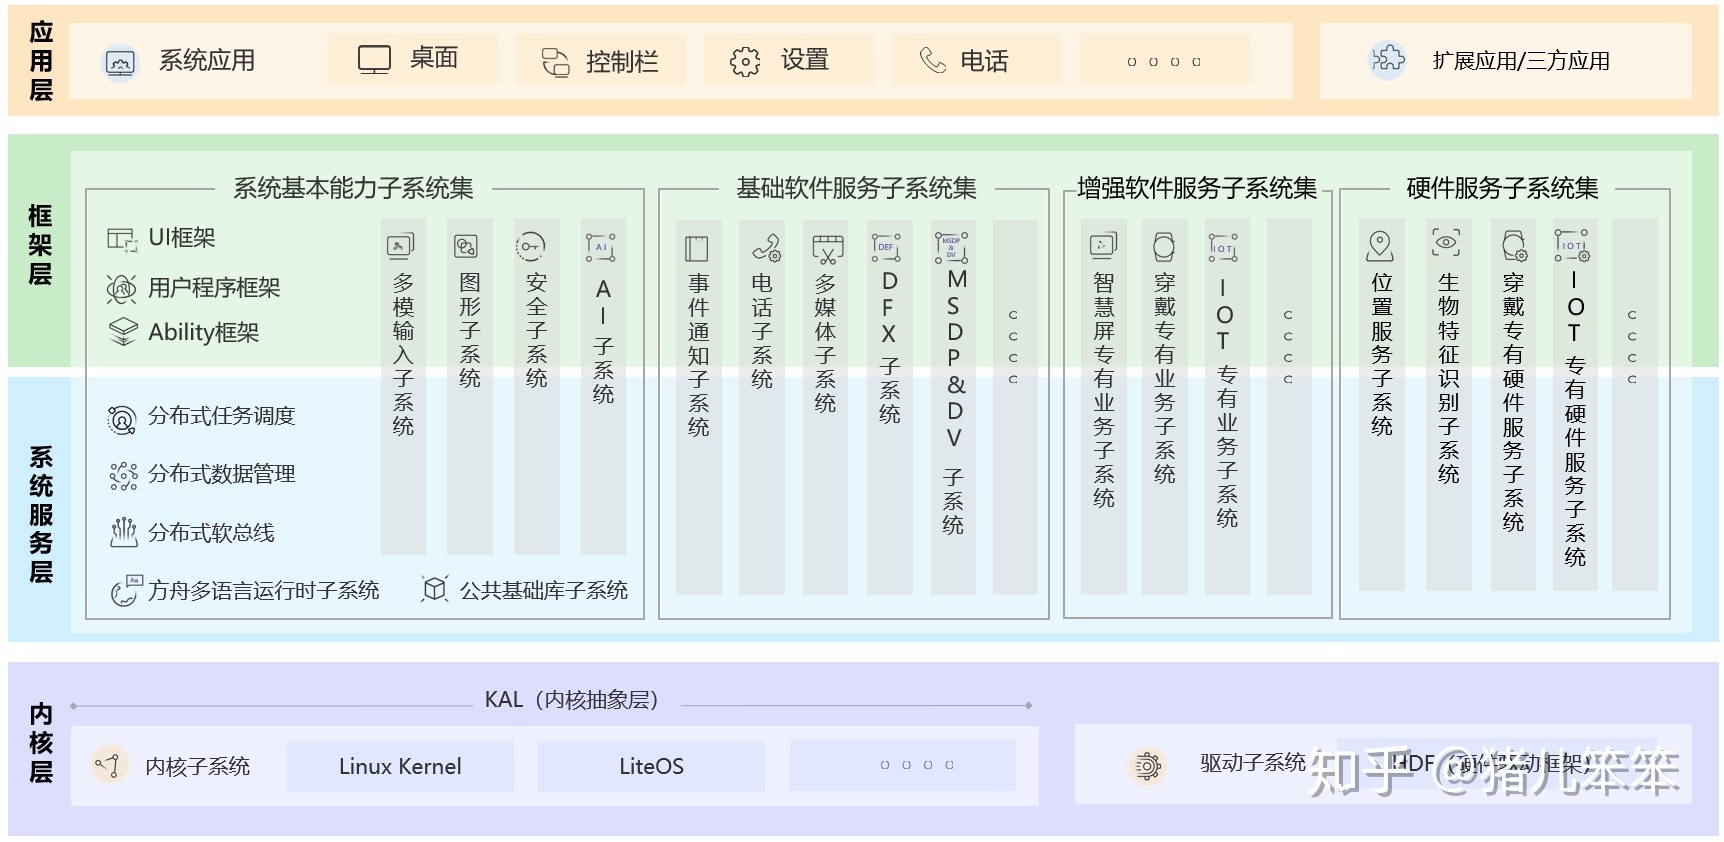Screen dimensions: 1724x842
Task: Click the icon above 图形子系统
Action: coord(467,246)
